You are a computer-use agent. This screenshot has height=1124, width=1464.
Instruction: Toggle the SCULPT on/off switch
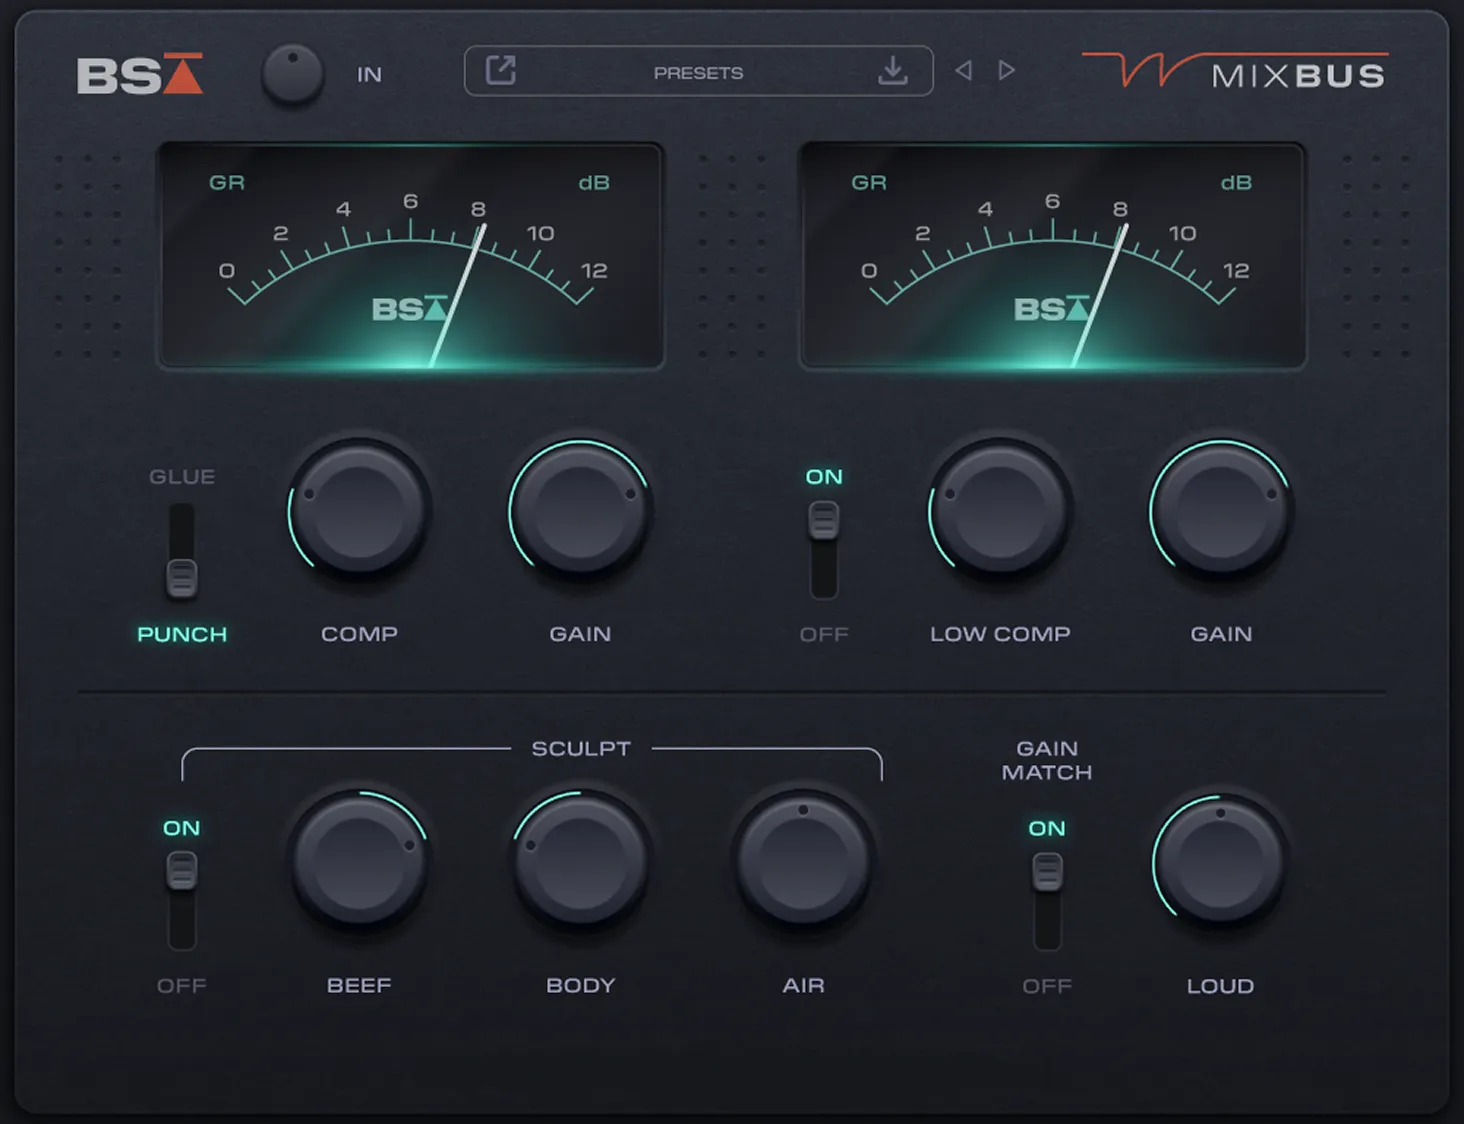[182, 900]
